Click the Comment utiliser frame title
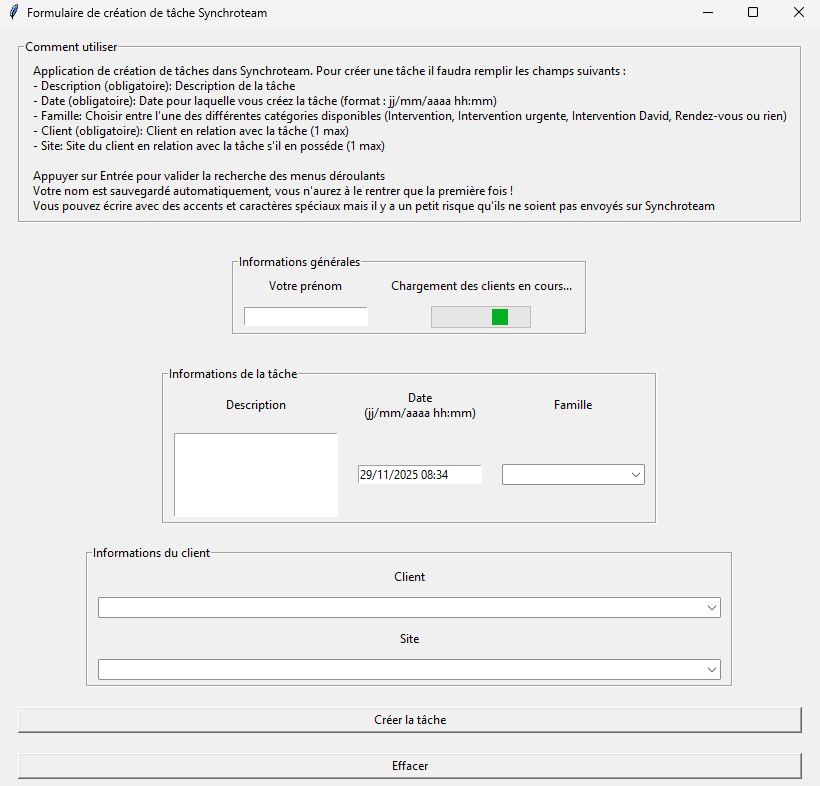This screenshot has width=820, height=786. [x=71, y=47]
